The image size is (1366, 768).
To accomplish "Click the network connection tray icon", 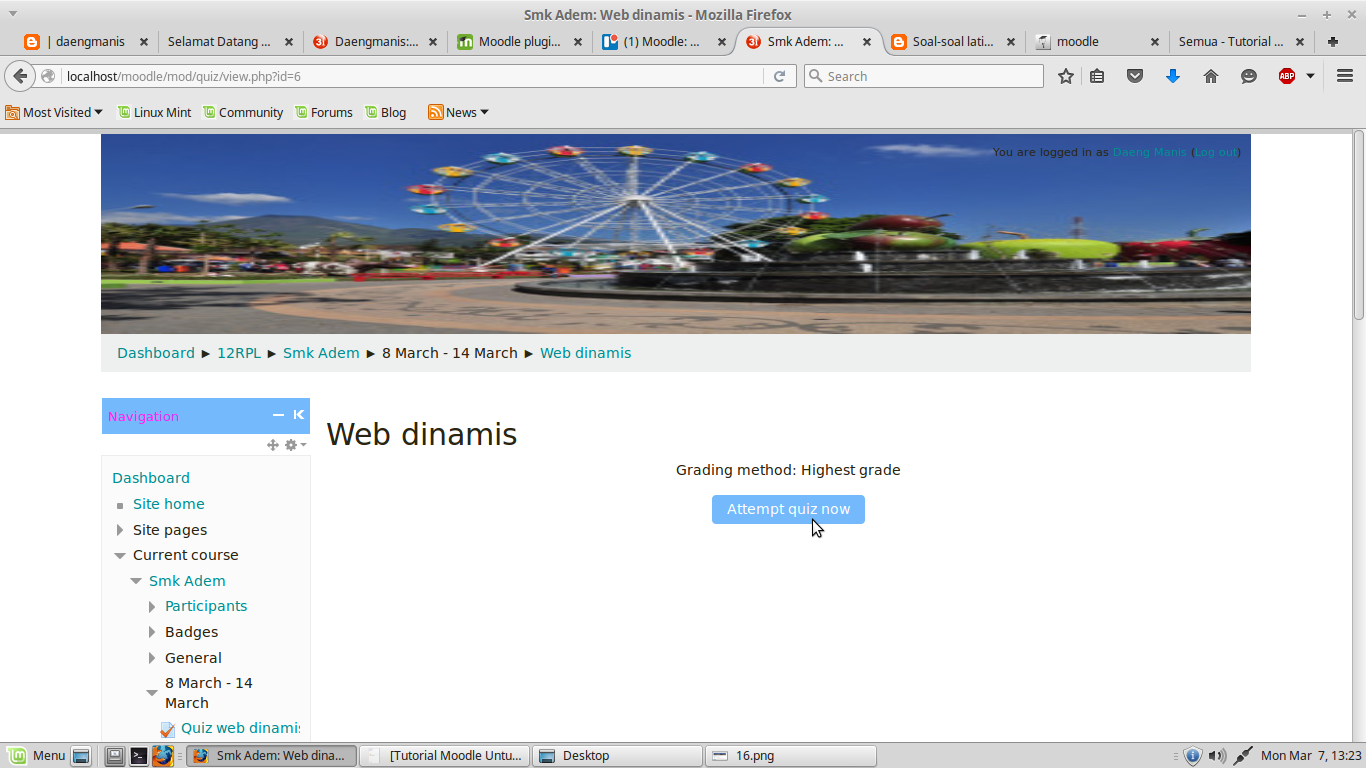I will (x=1243, y=756).
